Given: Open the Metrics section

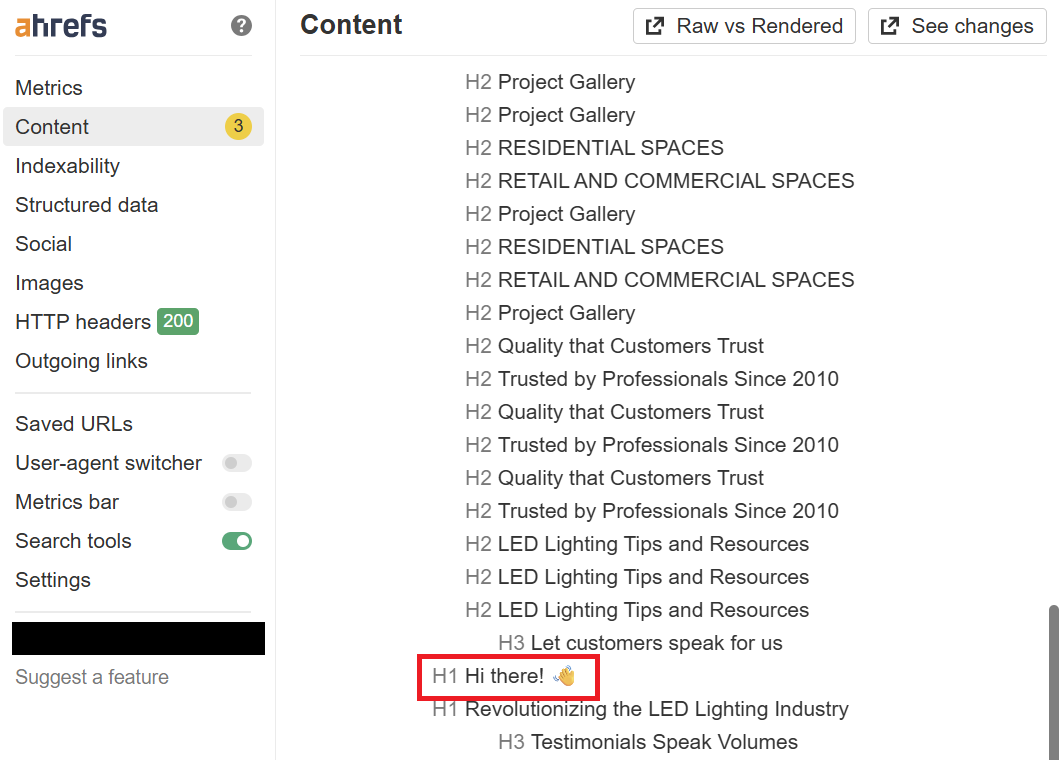Looking at the screenshot, I should (49, 88).
